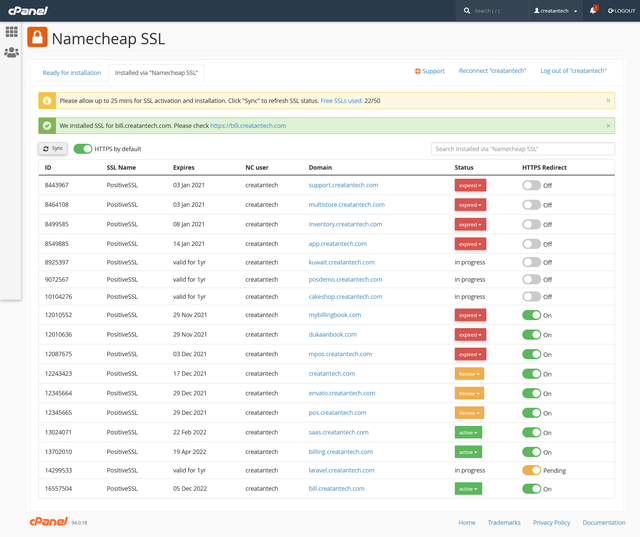The width and height of the screenshot is (640, 537).
Task: Disable HTTPS redirect for mybillingbook.com
Action: 531,315
